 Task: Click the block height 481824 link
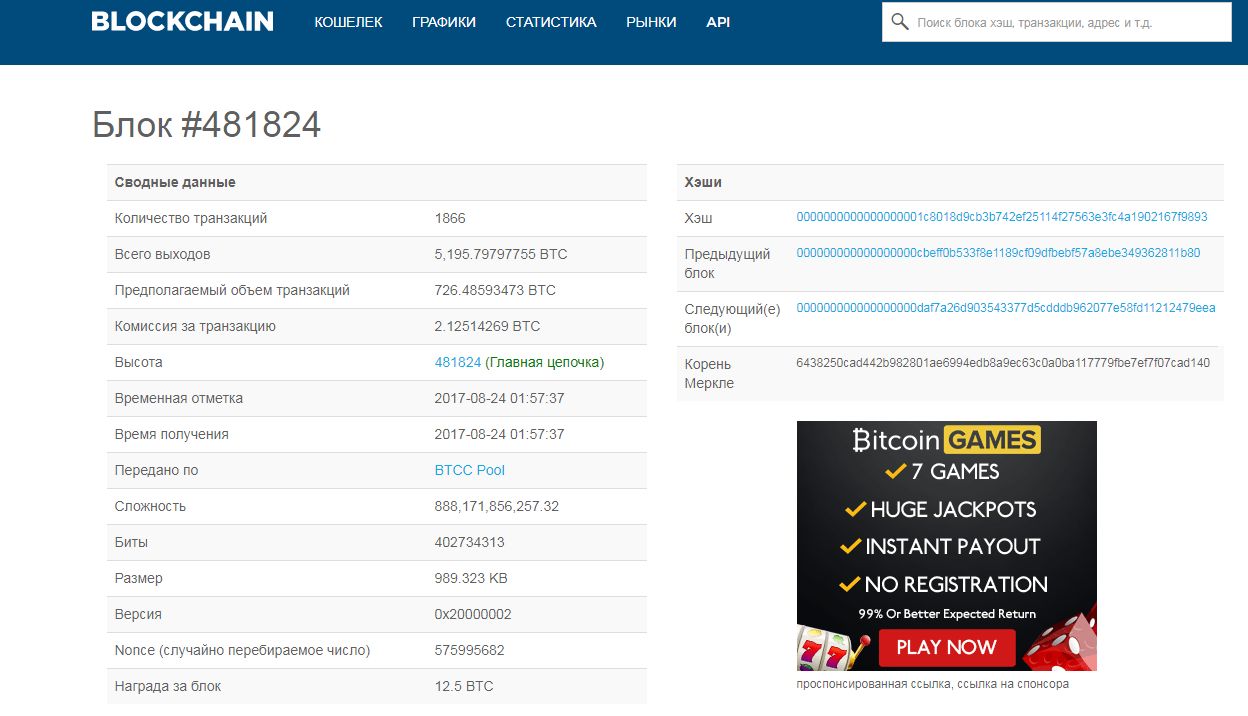pyautogui.click(x=458, y=362)
